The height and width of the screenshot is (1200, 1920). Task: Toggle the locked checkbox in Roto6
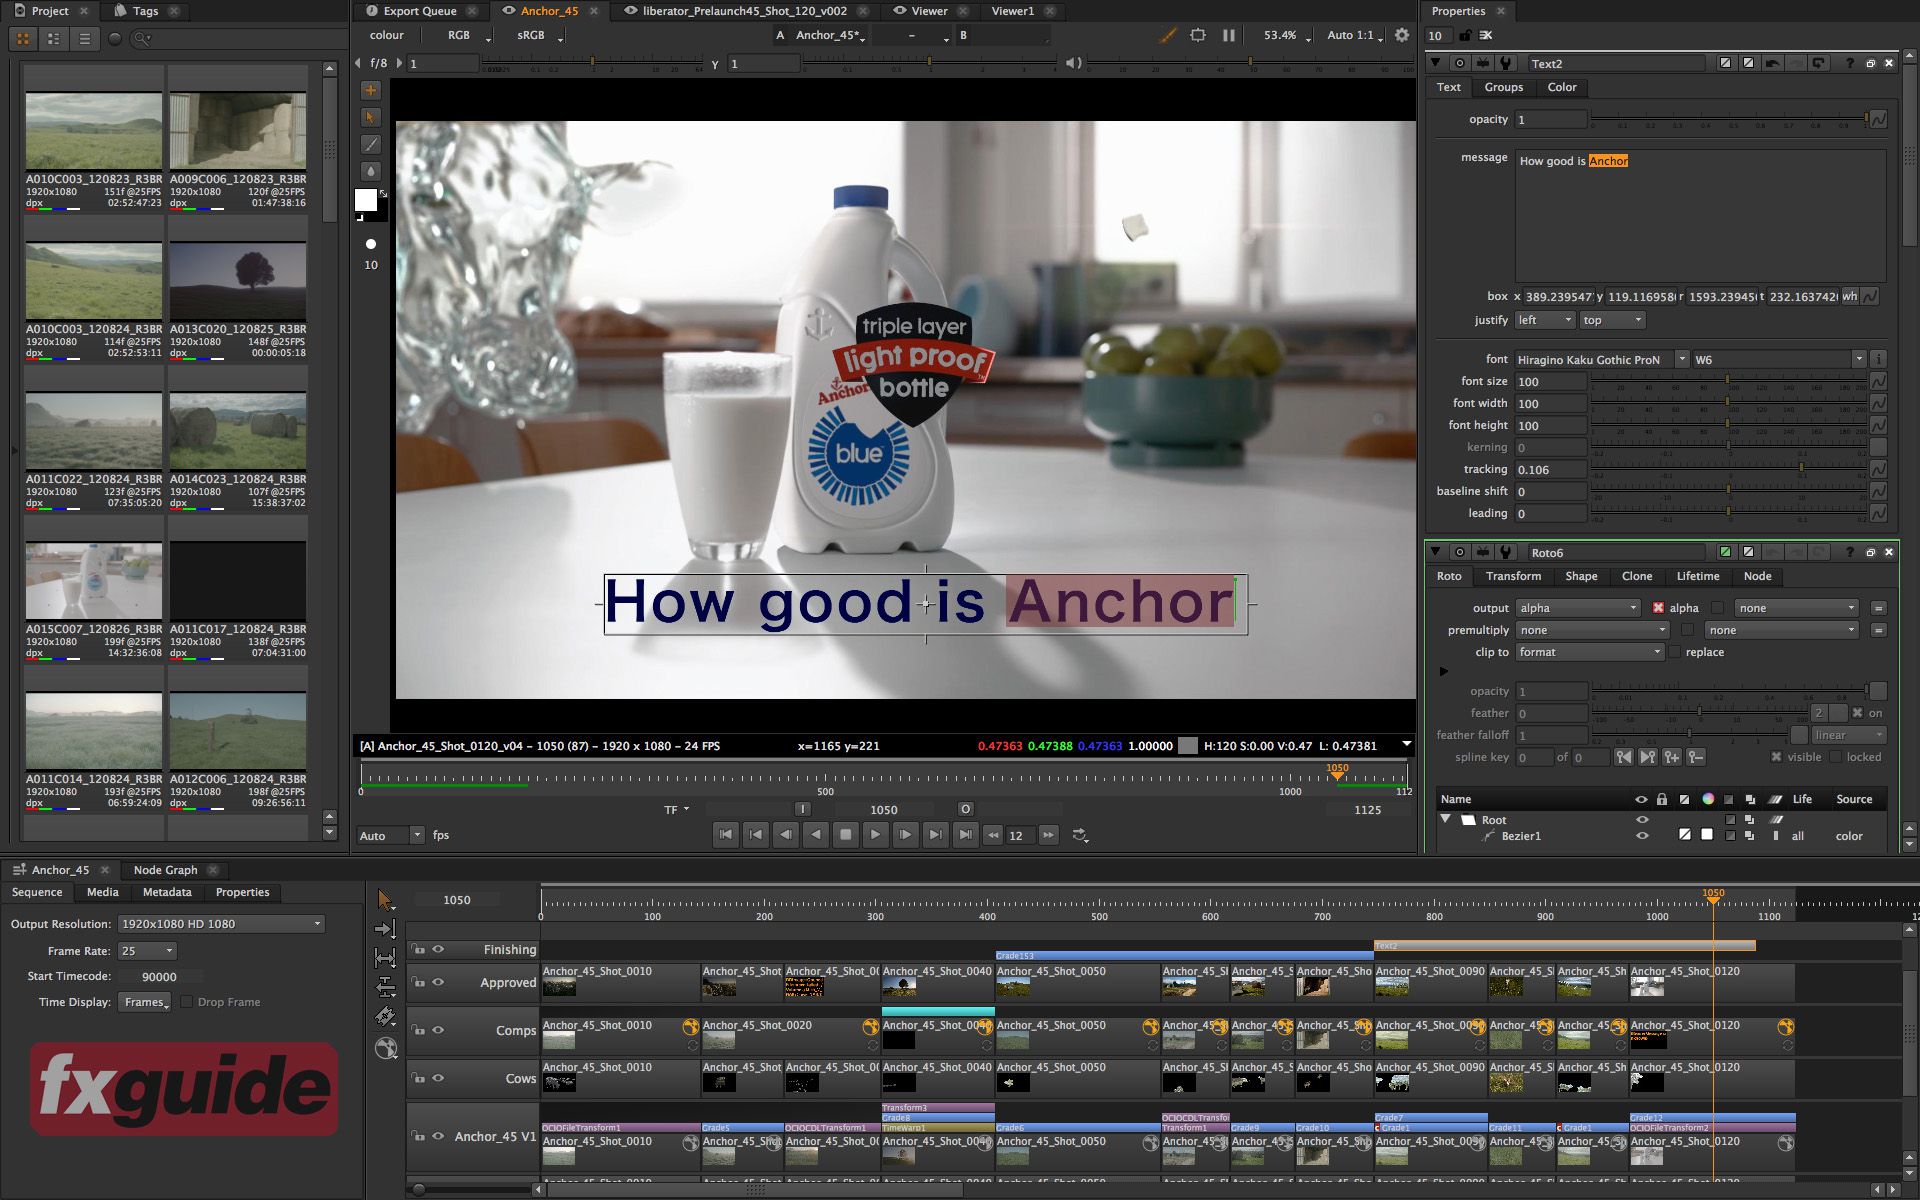[1836, 757]
